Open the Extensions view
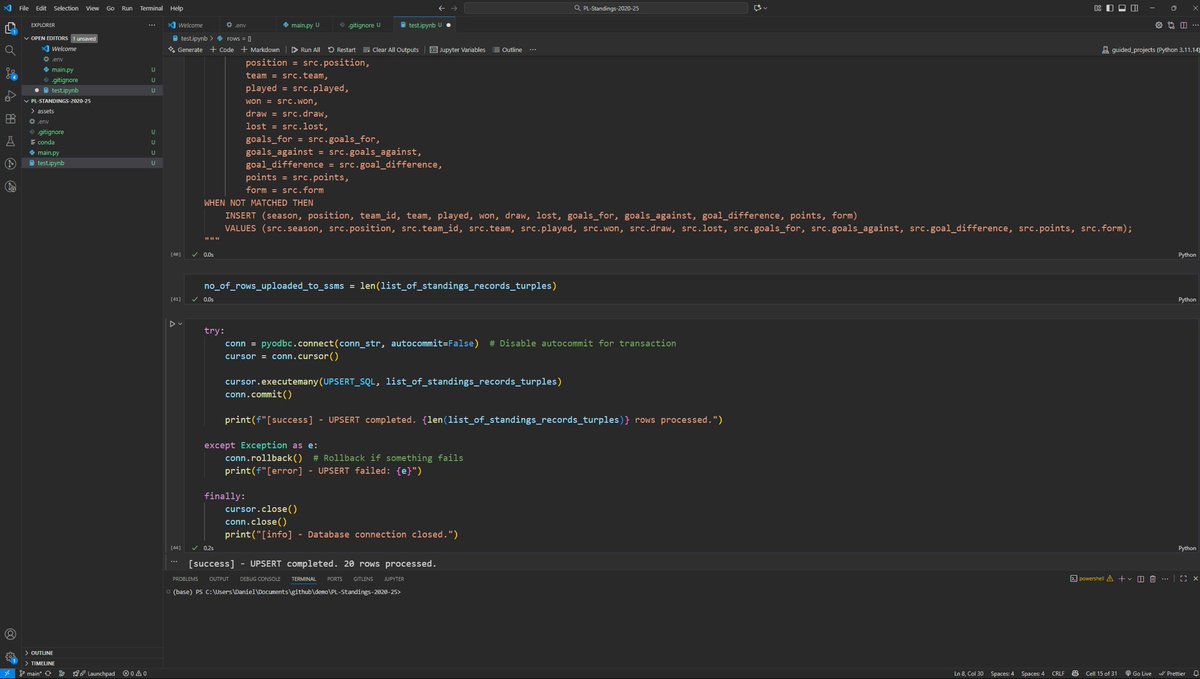 pyautogui.click(x=10, y=119)
